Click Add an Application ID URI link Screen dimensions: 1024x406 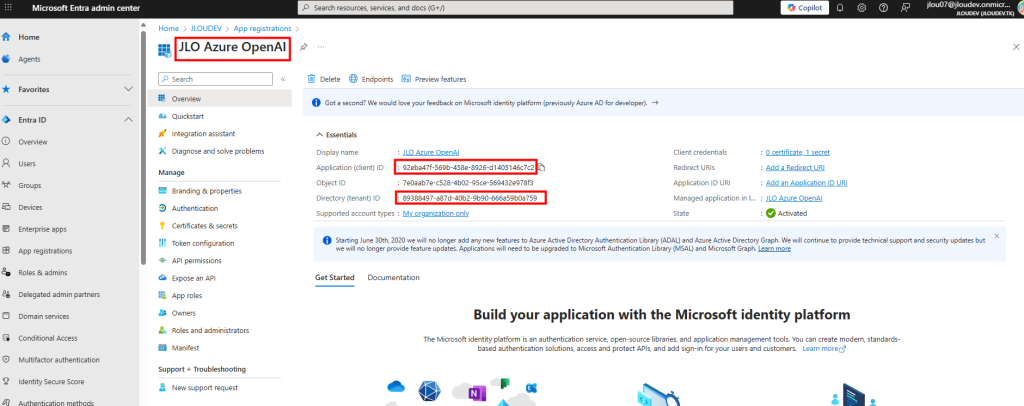tap(807, 183)
